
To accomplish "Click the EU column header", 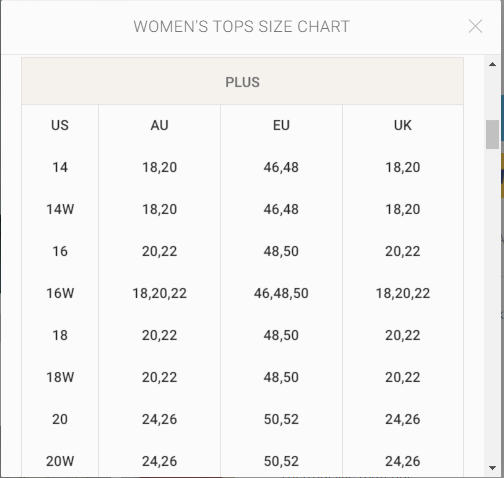I will [281, 125].
